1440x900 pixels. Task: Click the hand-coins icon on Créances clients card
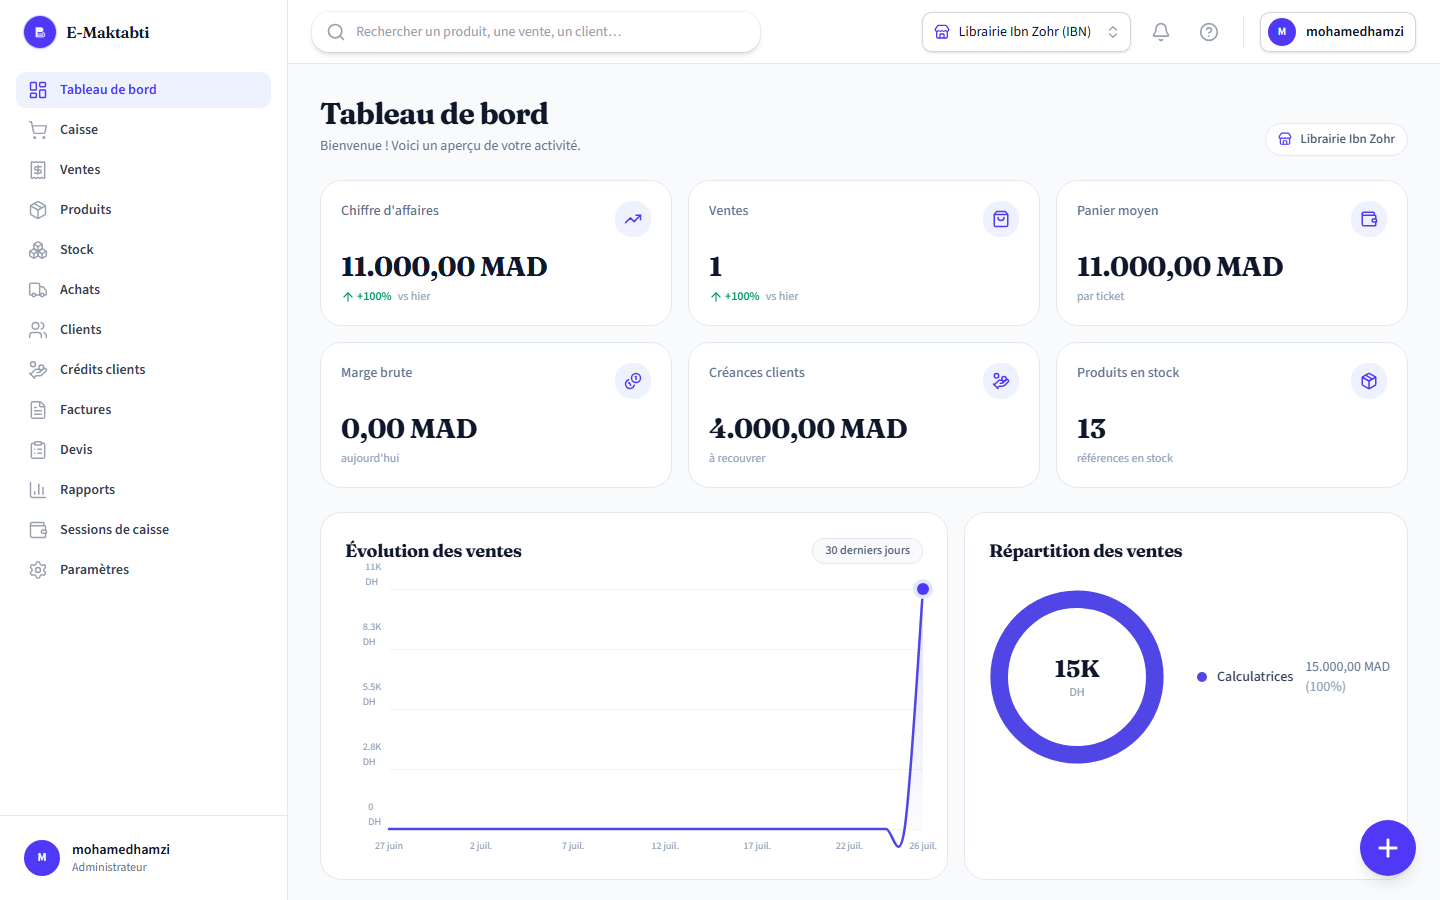(1001, 381)
